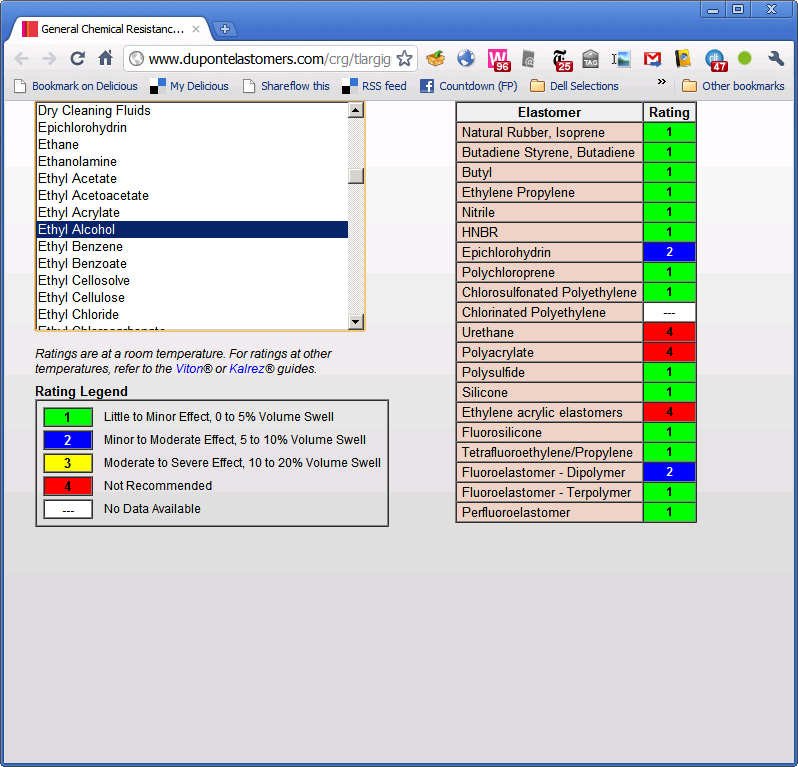Select Dry Cleaning Fluids in the list
This screenshot has width=798, height=767.
pyautogui.click(x=192, y=110)
